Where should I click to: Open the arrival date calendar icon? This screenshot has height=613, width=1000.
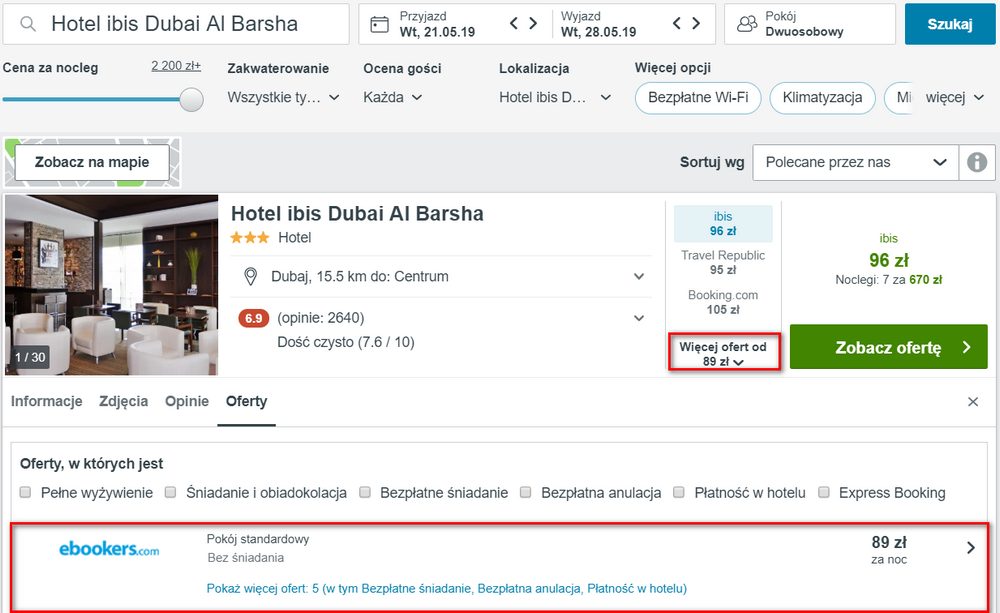379,24
